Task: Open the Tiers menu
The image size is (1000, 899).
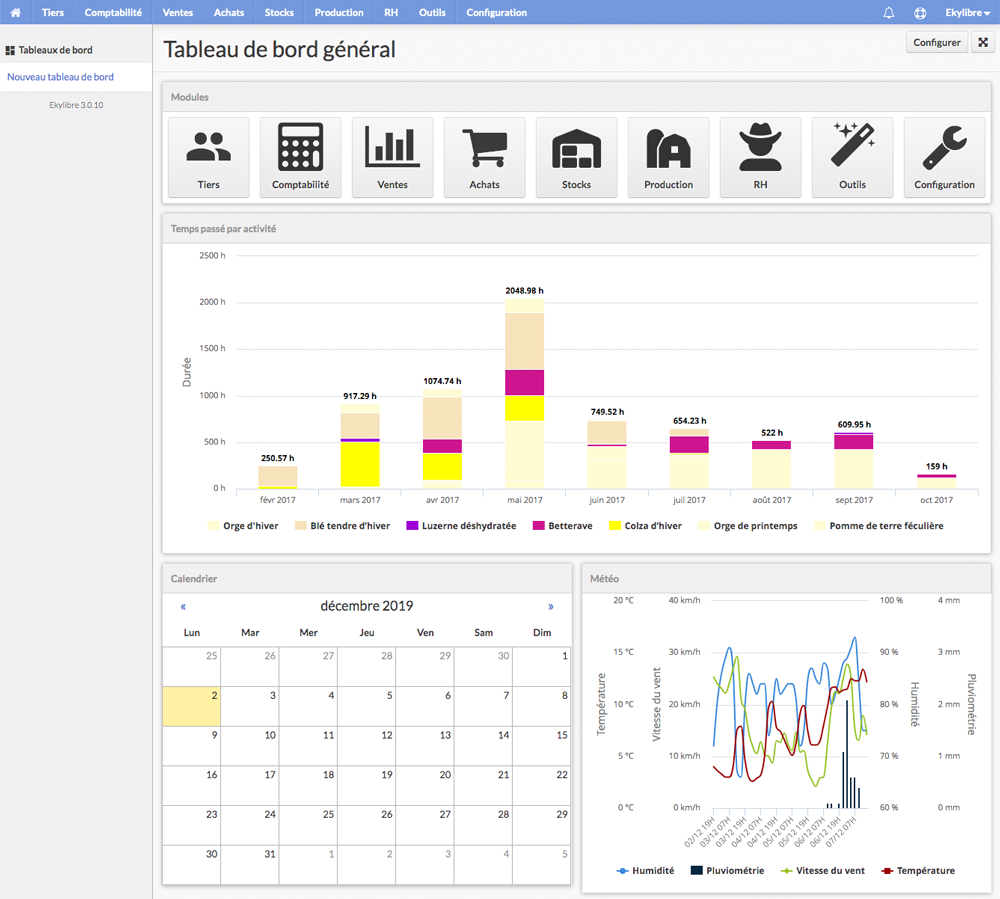Action: click(x=53, y=12)
